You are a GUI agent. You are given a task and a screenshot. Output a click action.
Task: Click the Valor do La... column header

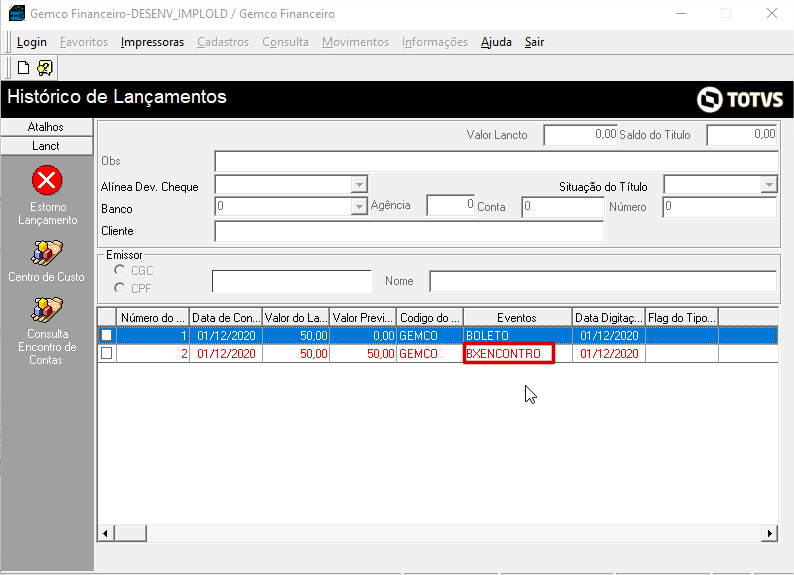coord(296,317)
